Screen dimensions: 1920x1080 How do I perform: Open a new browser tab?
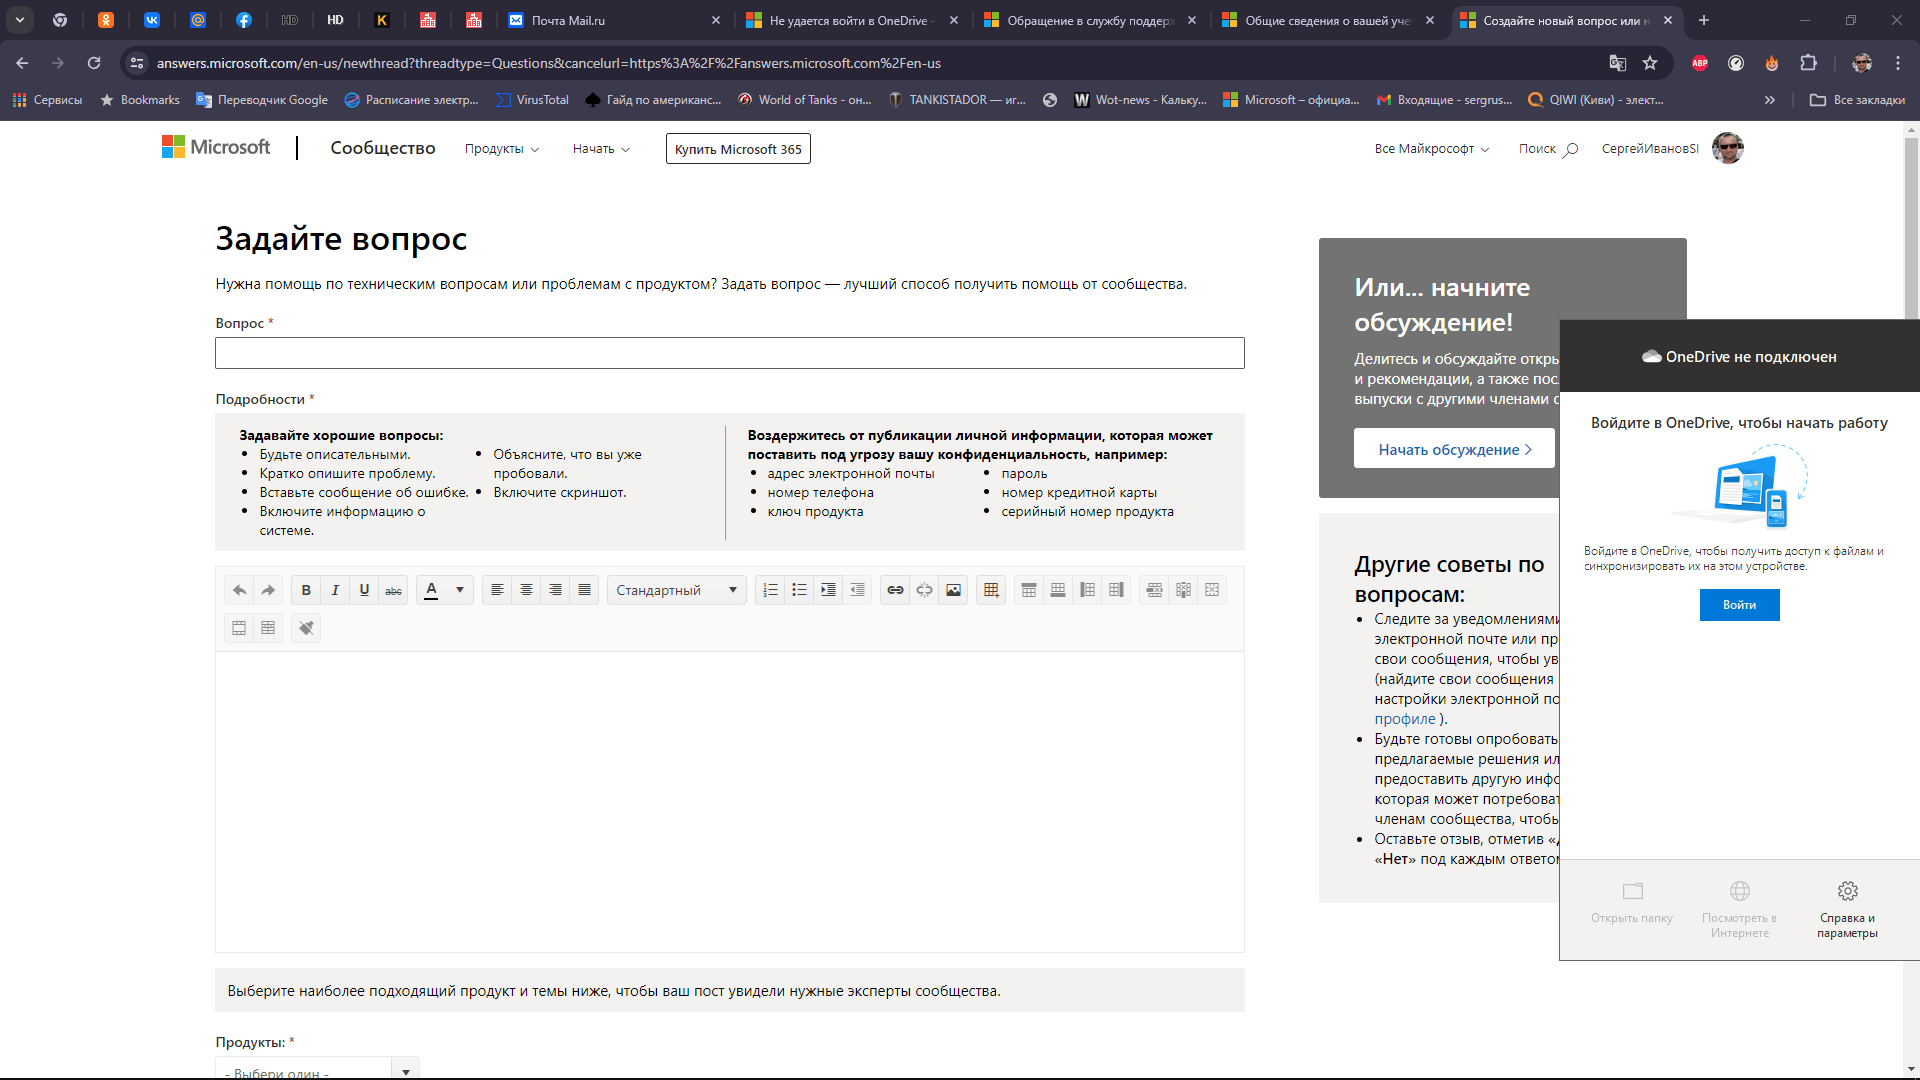tap(1704, 20)
